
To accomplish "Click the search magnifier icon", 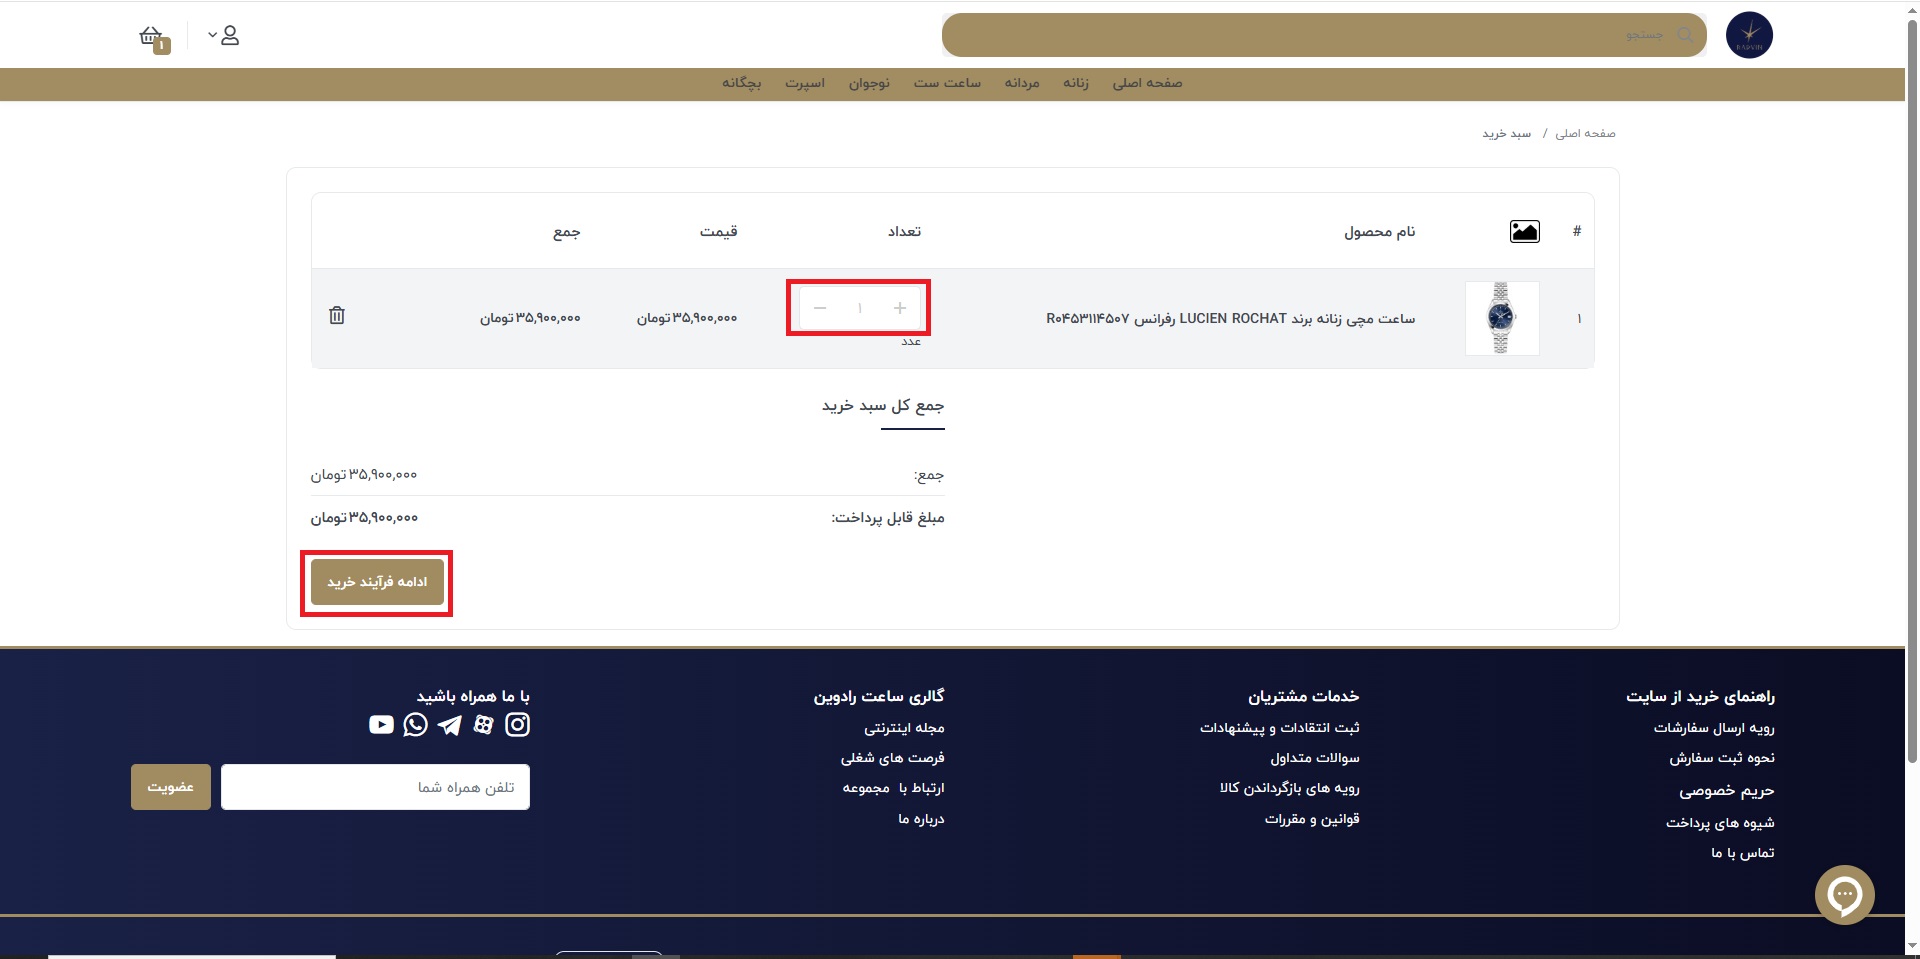I will 1685,35.
